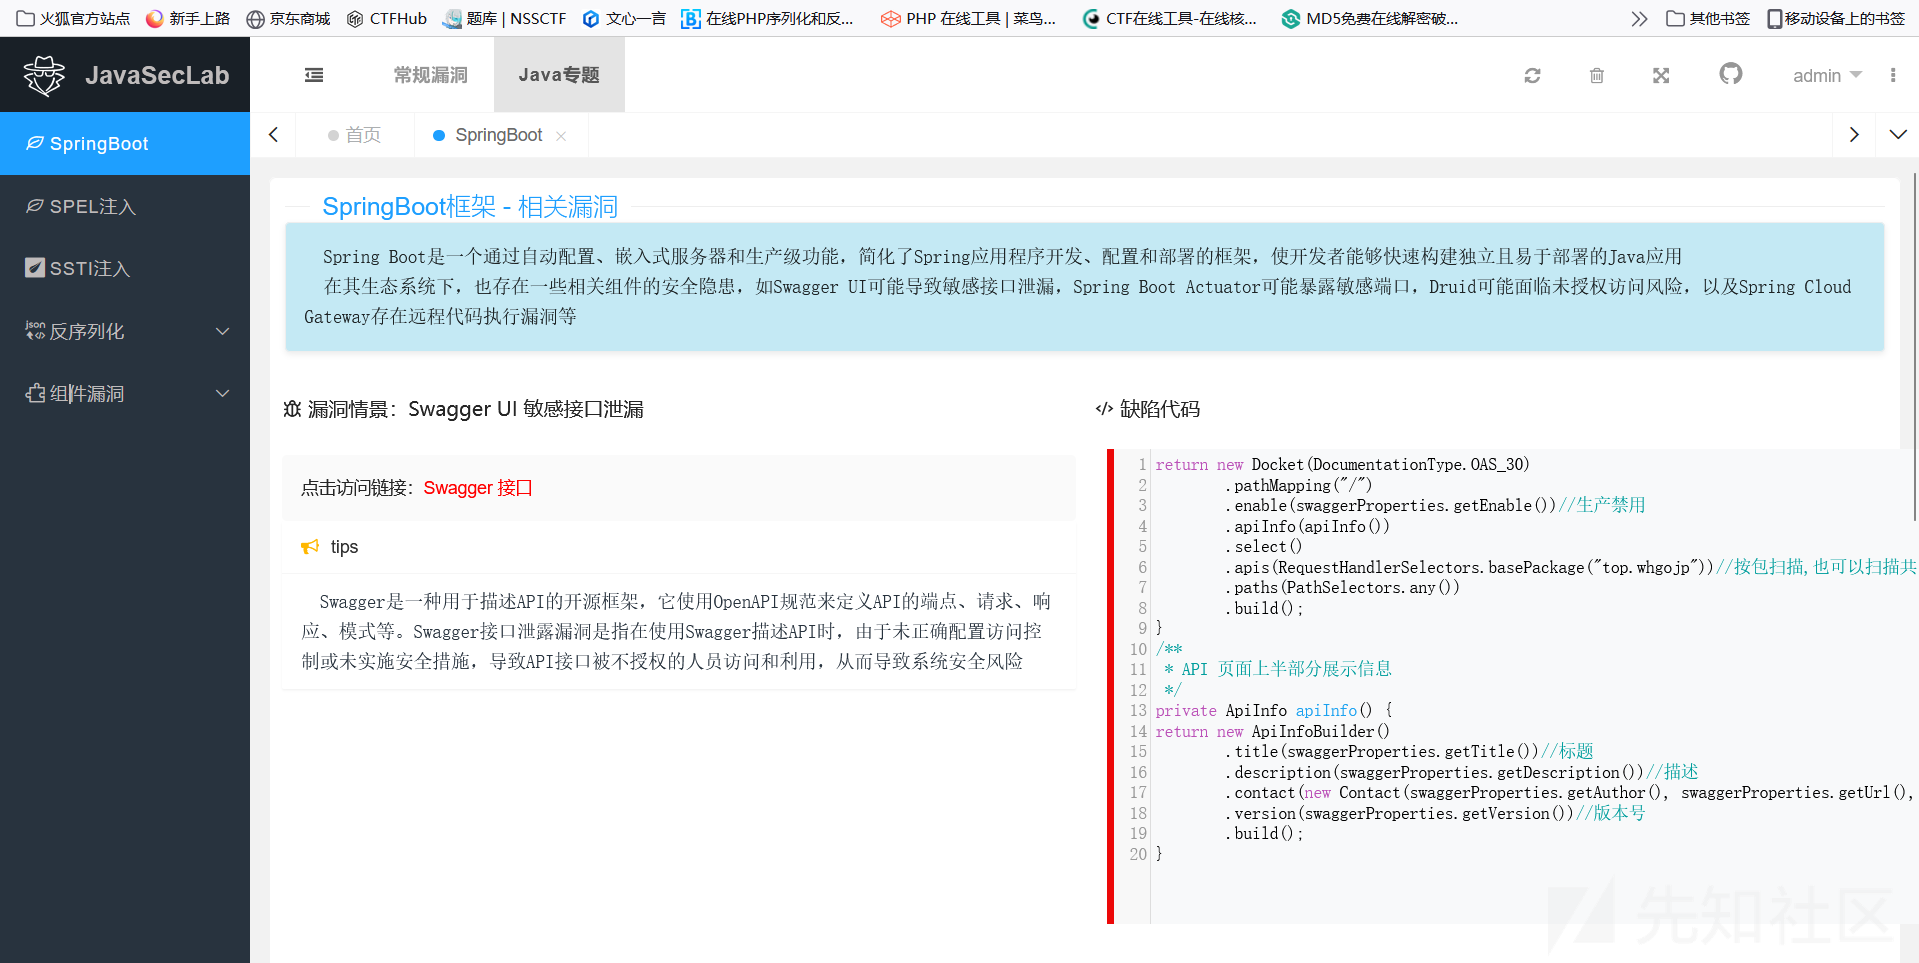The width and height of the screenshot is (1919, 963).
Task: Click the json icon beside 反序列化
Action: pyautogui.click(x=35, y=331)
